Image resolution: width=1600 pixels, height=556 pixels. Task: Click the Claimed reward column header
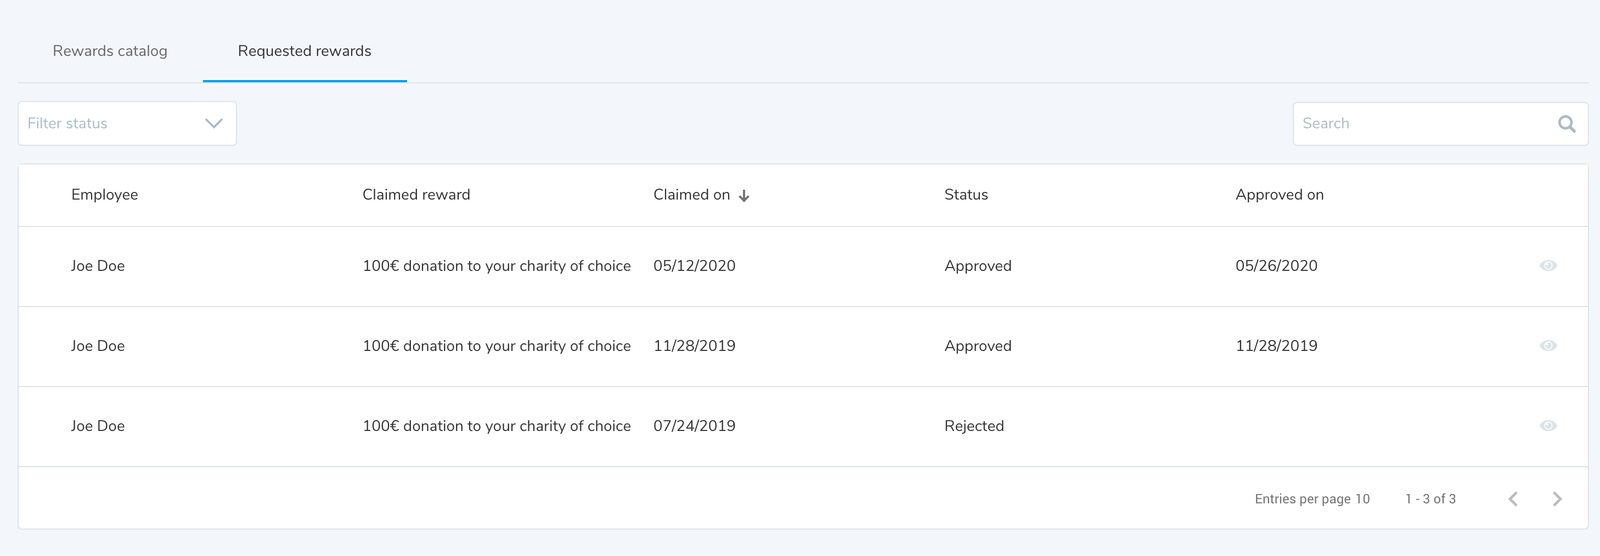tap(416, 195)
